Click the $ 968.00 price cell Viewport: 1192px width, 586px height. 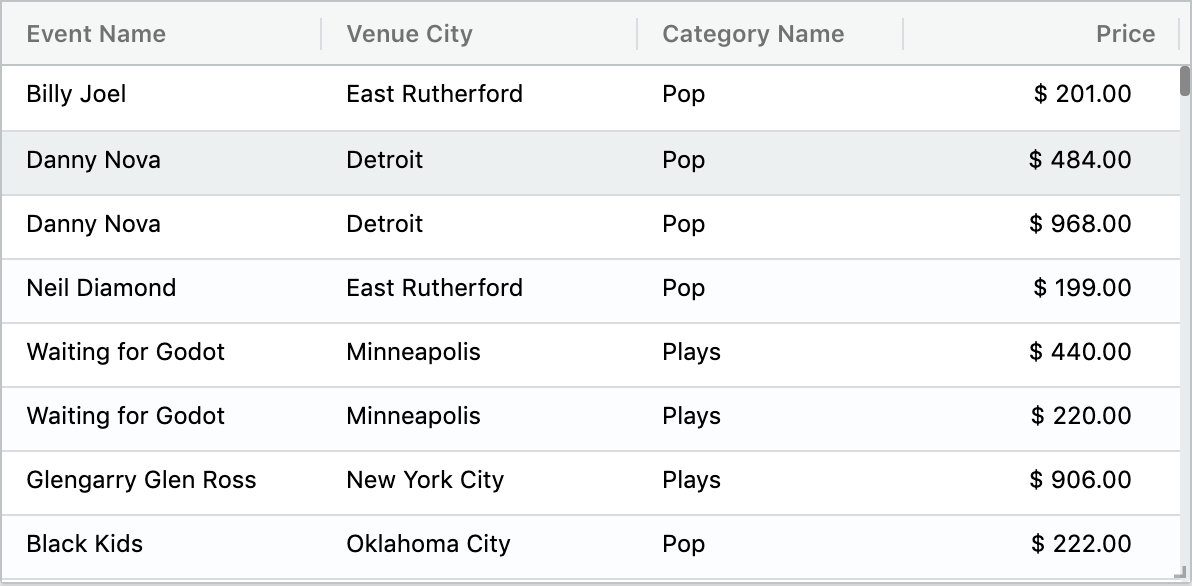[x=1080, y=224]
